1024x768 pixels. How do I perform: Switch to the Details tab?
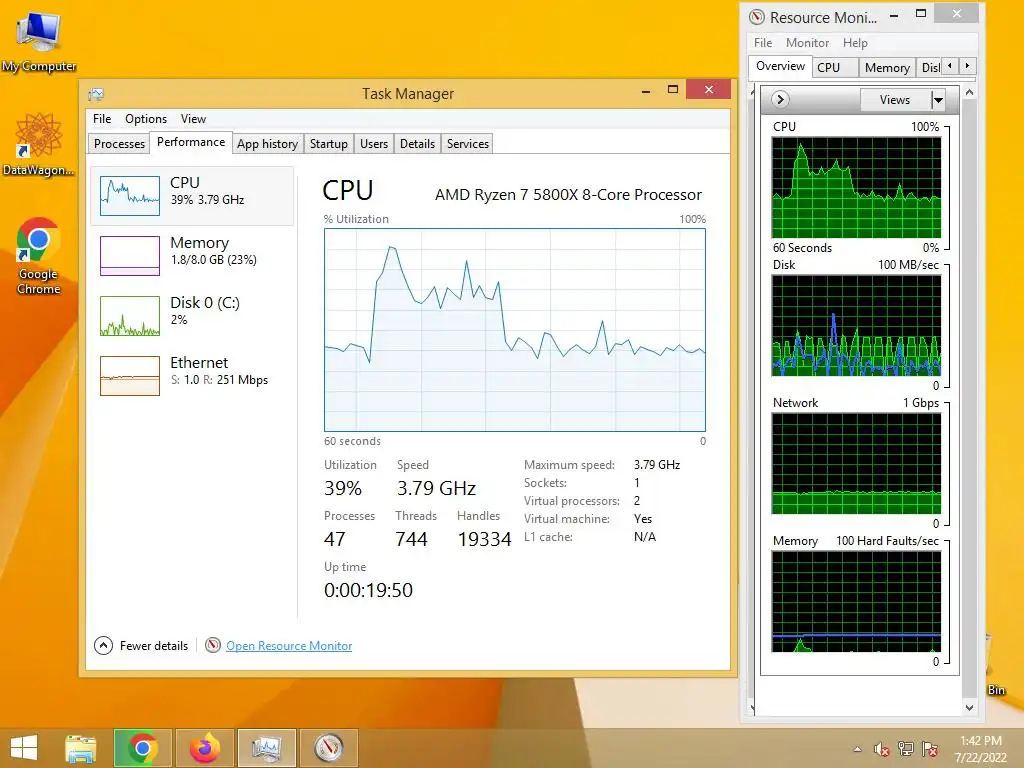(417, 144)
